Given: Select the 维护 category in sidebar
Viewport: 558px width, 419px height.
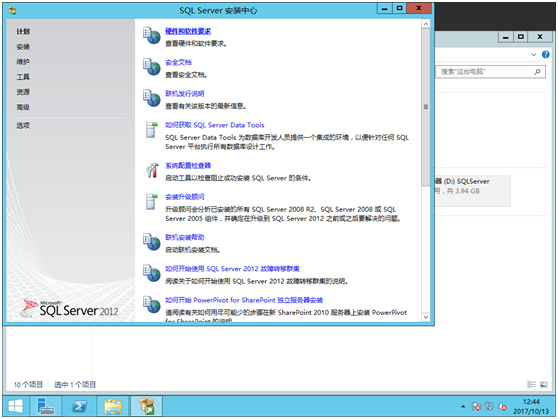Looking at the screenshot, I should (23, 62).
